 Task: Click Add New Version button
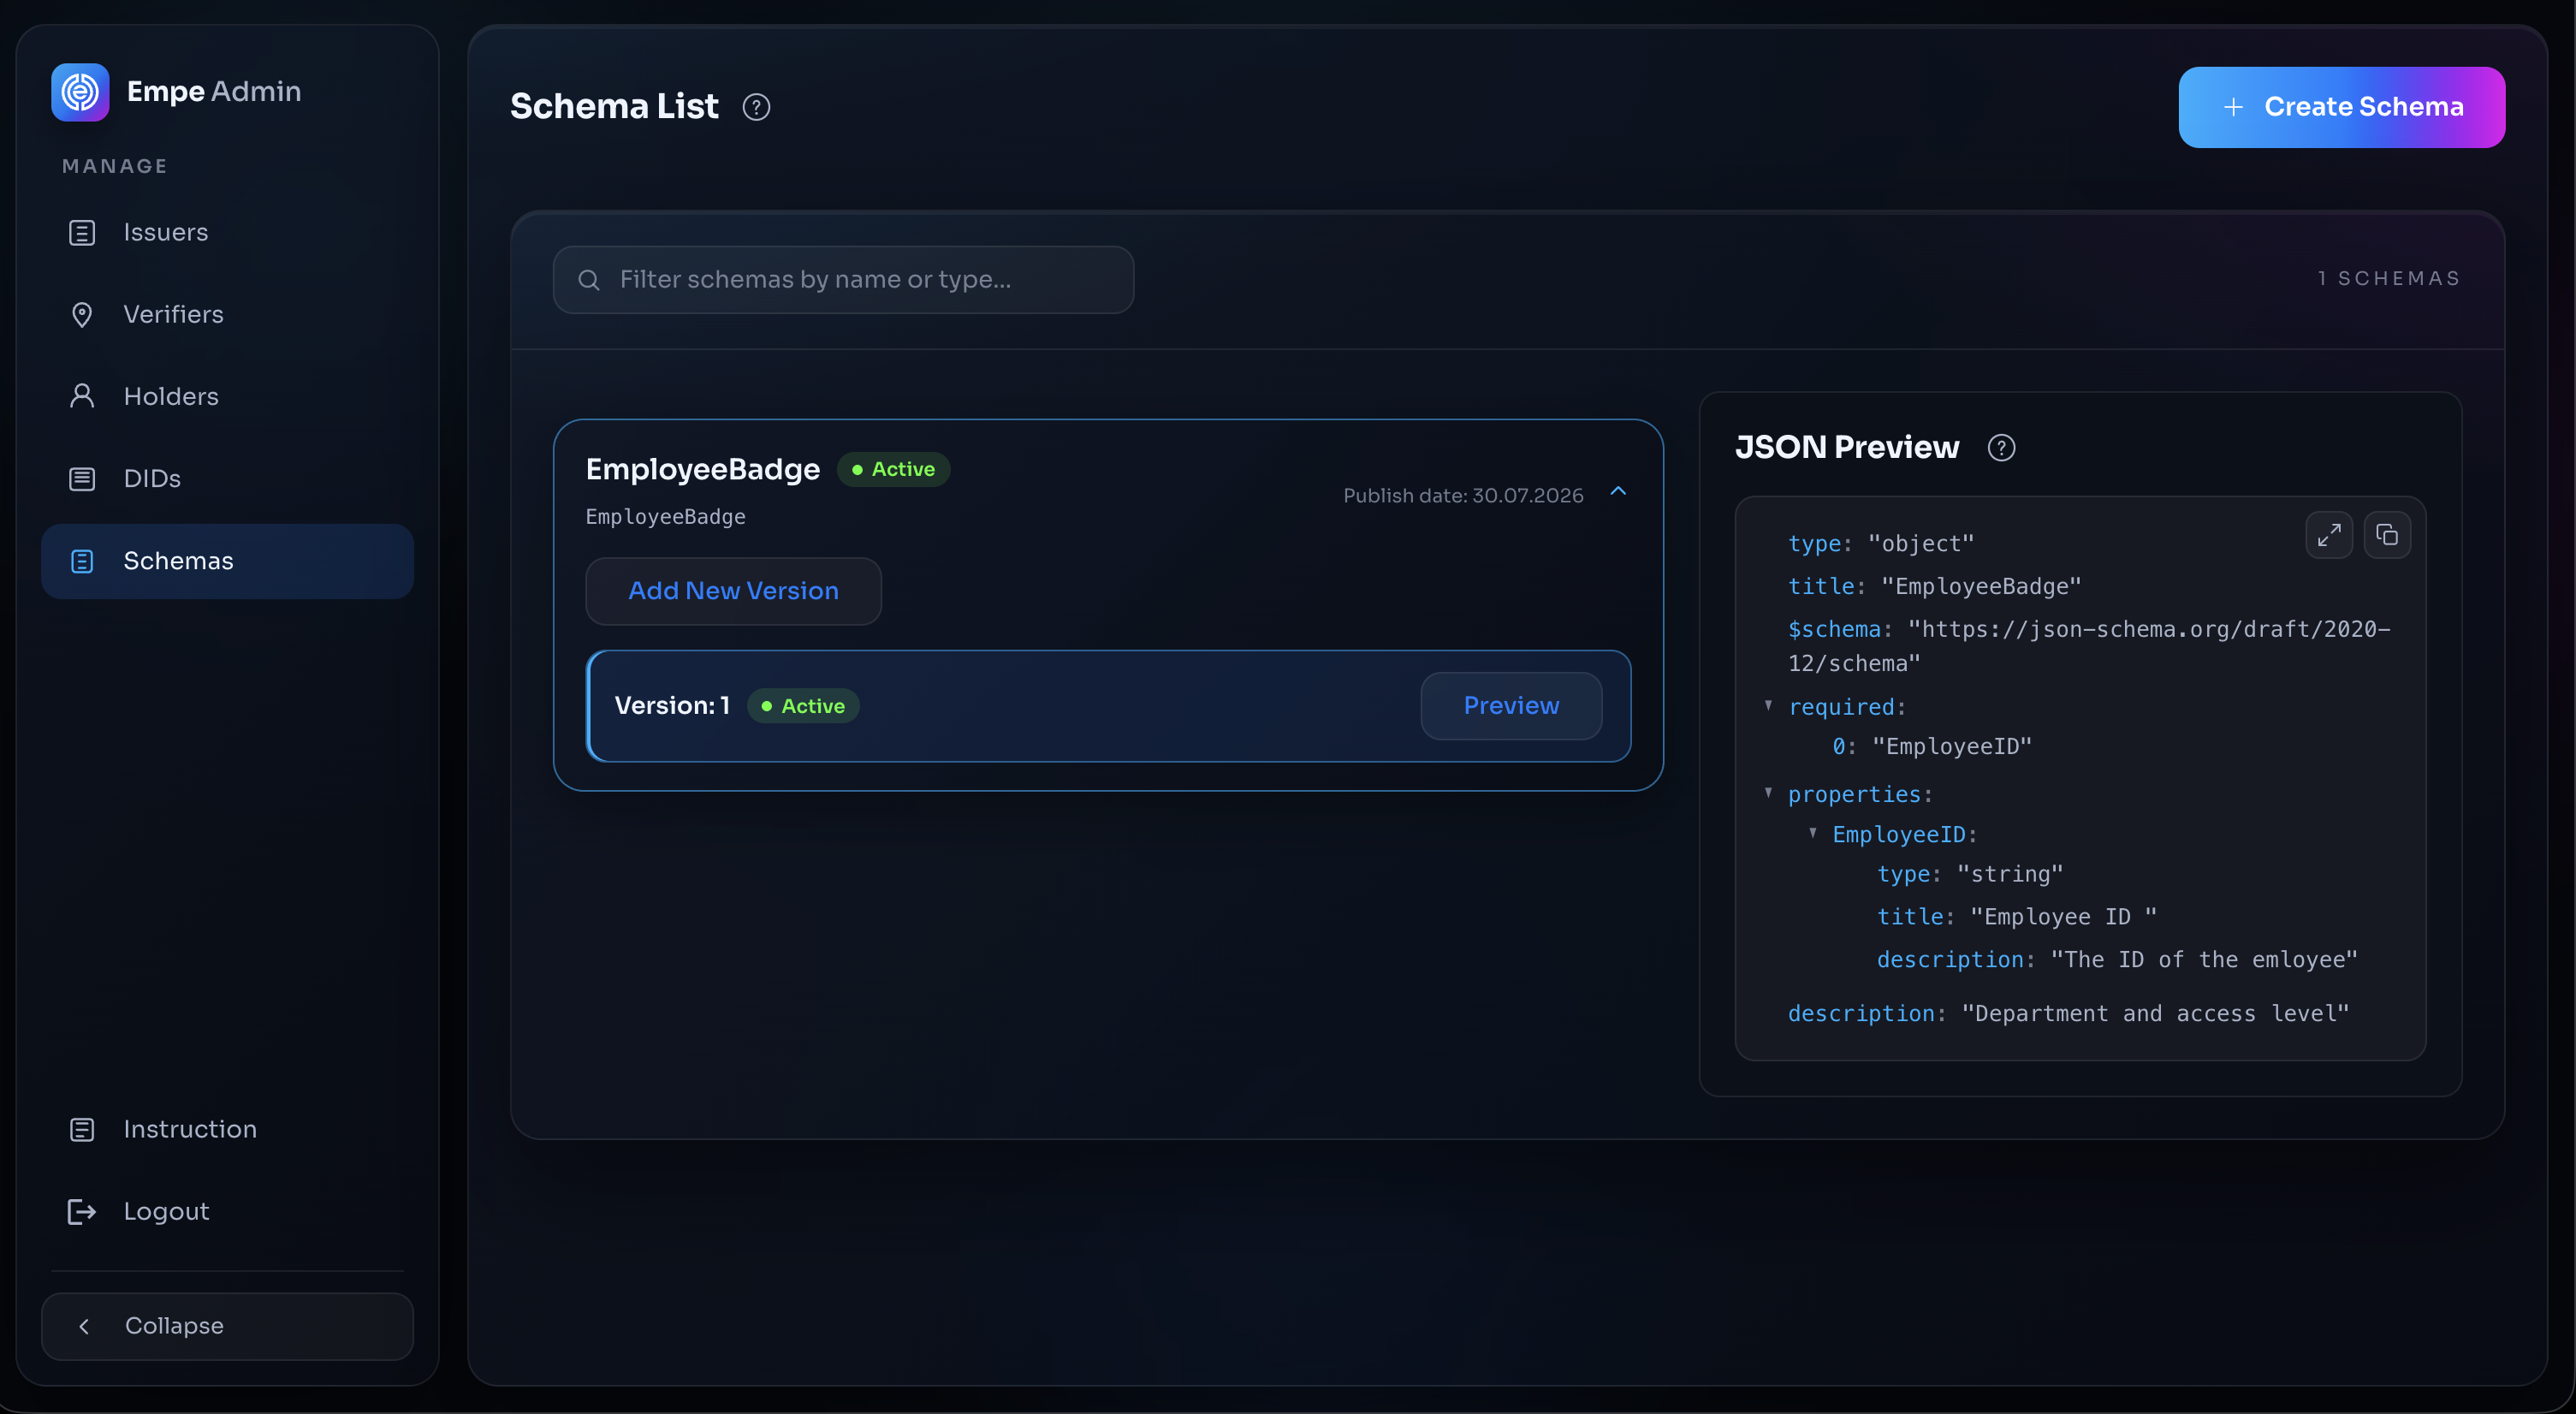click(x=733, y=591)
